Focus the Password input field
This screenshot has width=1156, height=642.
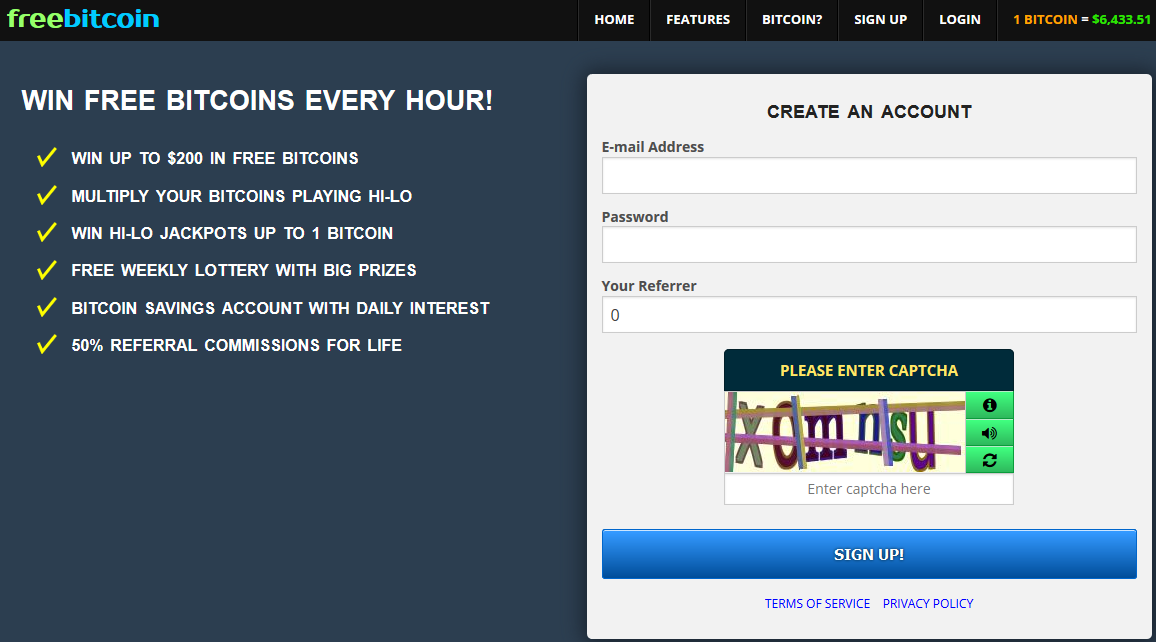coord(869,245)
